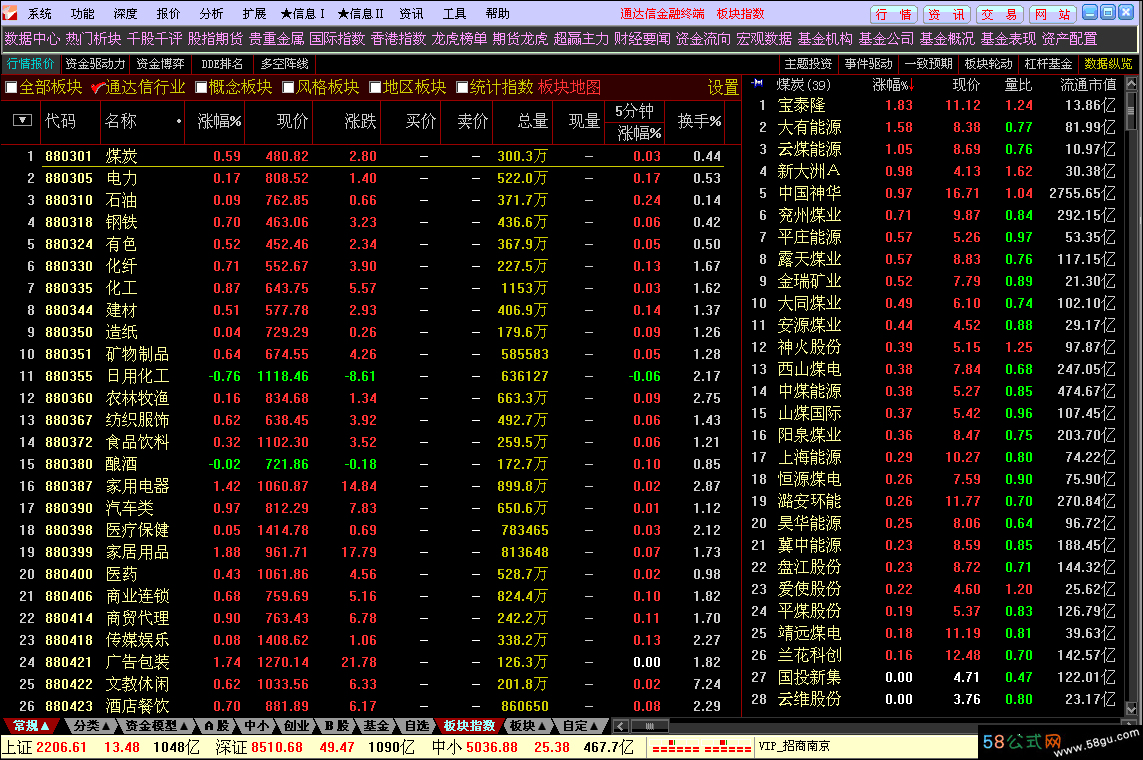Switch to the 资金驱动力 tab

tap(95, 64)
